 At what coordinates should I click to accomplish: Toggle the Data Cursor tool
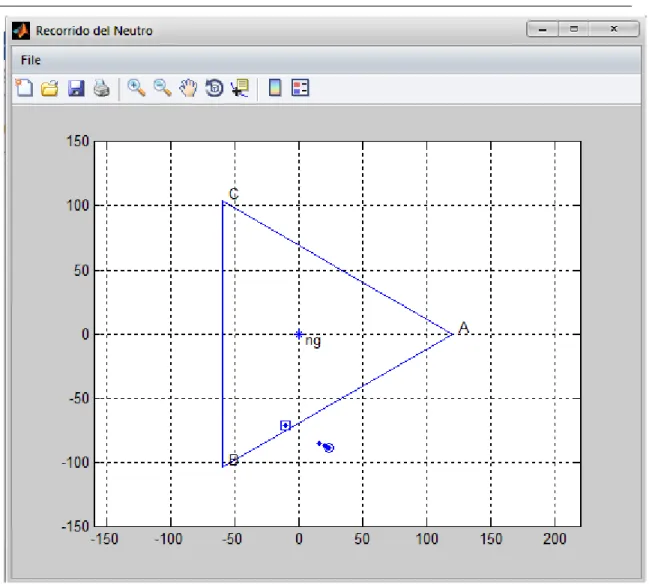tap(240, 88)
